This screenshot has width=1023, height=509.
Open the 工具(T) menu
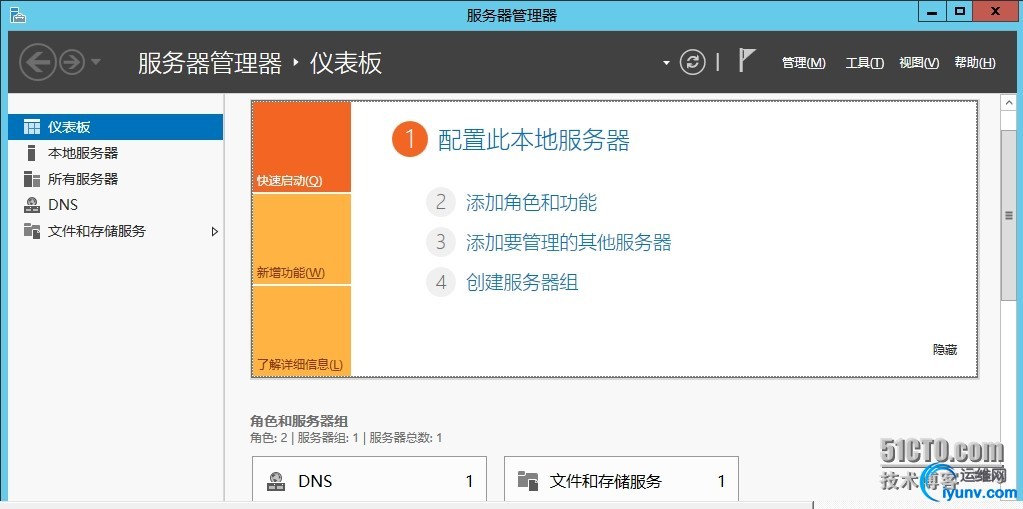tap(864, 63)
